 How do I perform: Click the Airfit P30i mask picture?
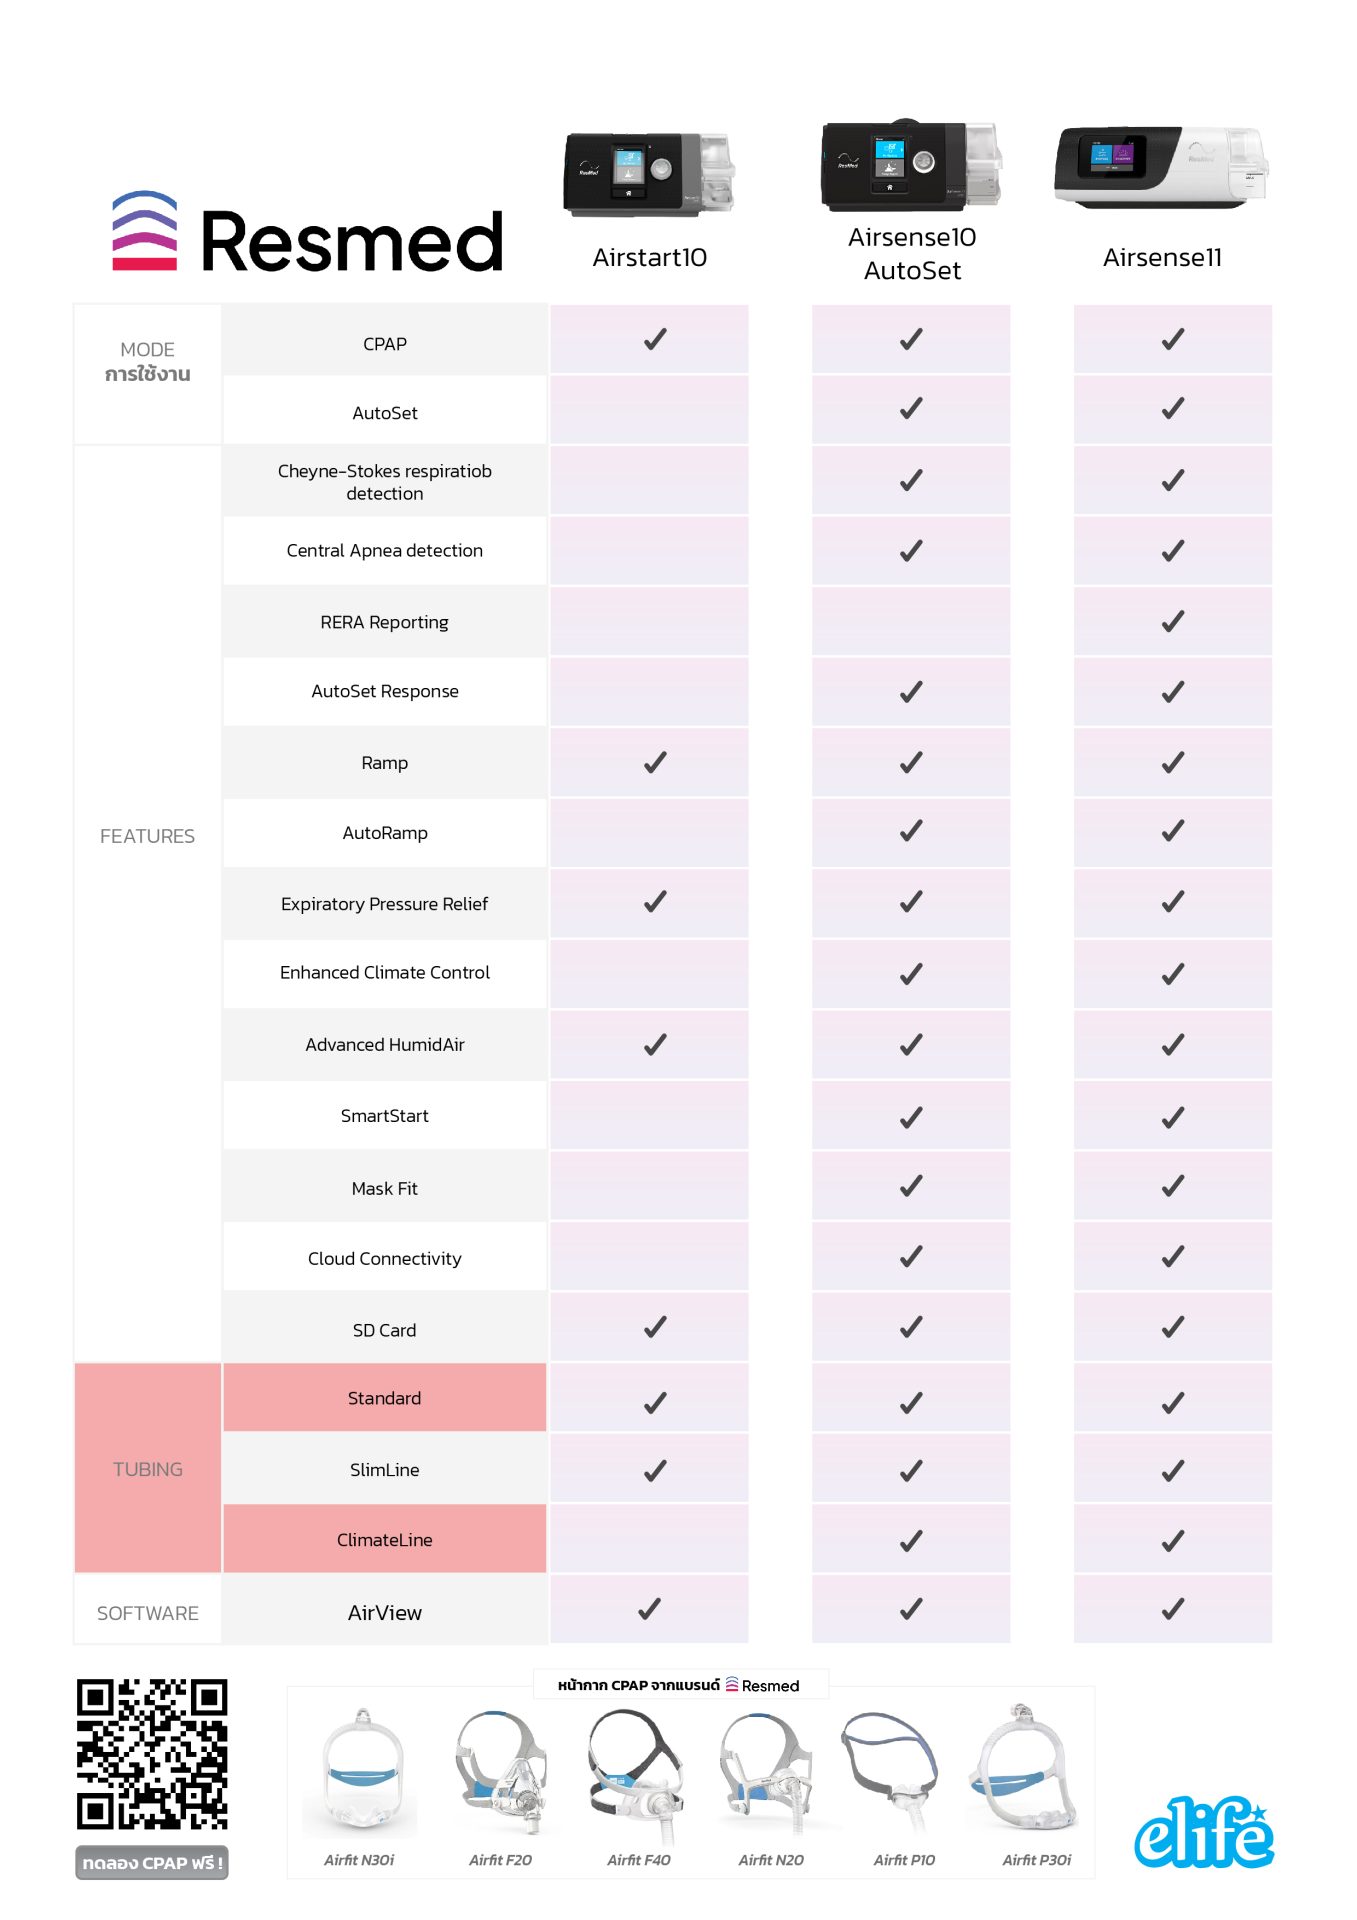[x=1023, y=1768]
